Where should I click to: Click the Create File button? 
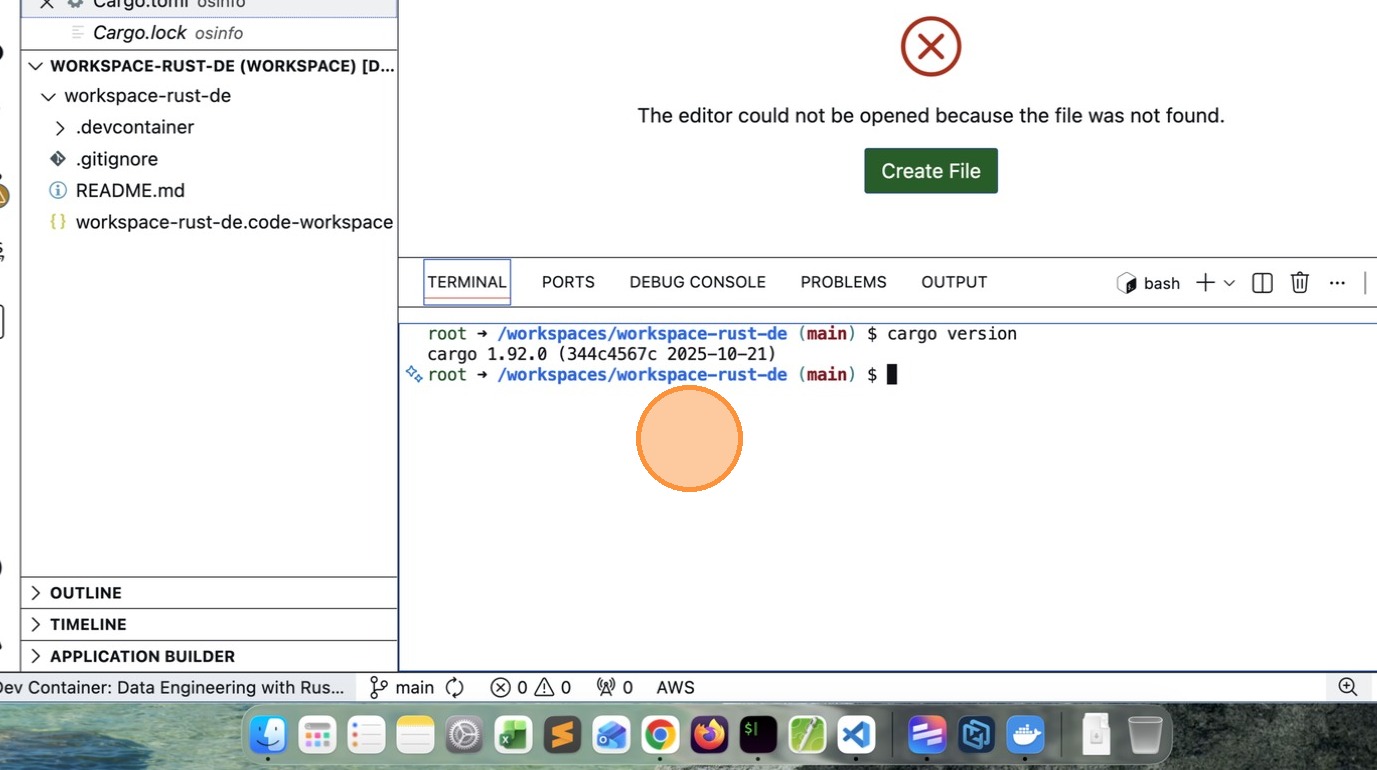pos(931,171)
